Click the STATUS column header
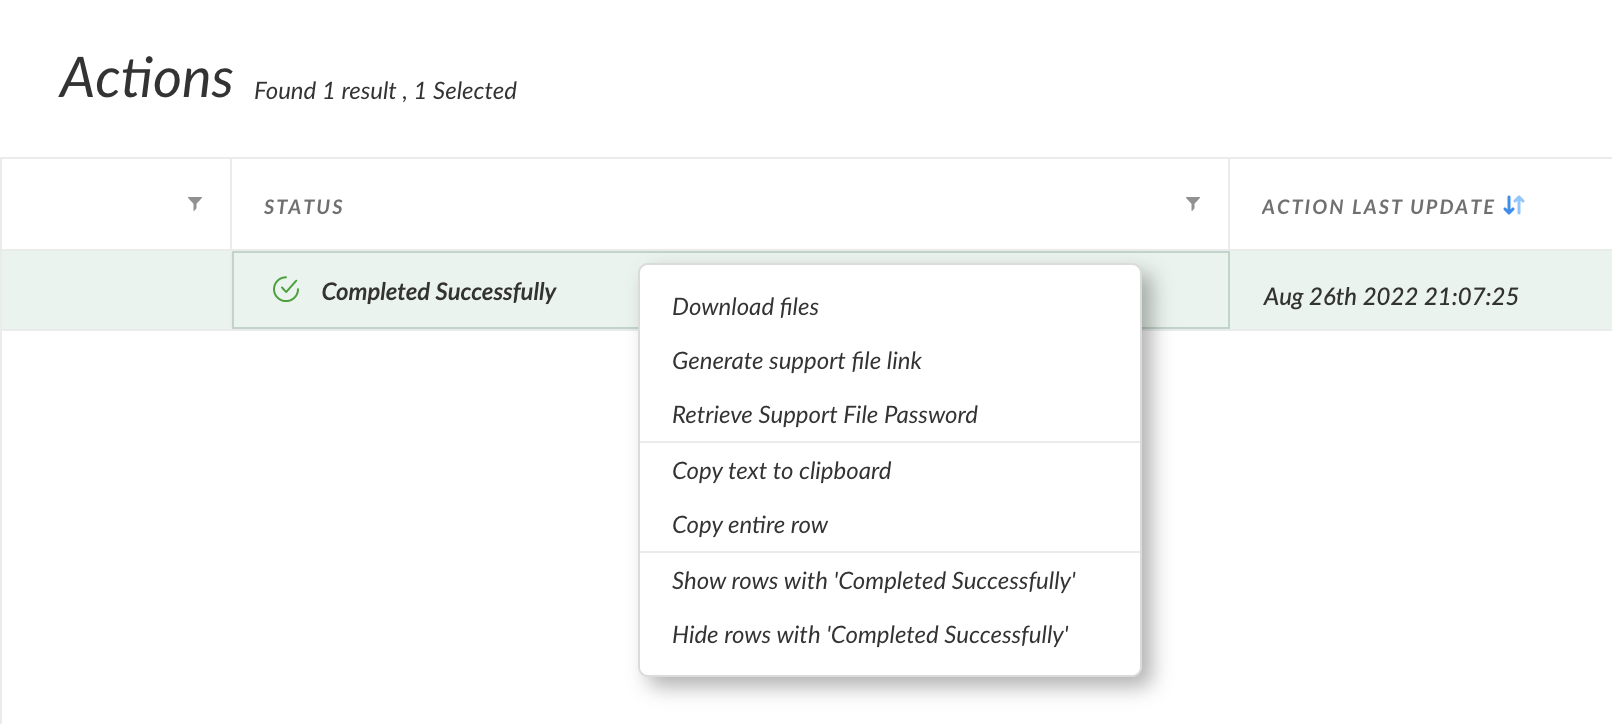This screenshot has height=724, width=1612. pos(304,206)
